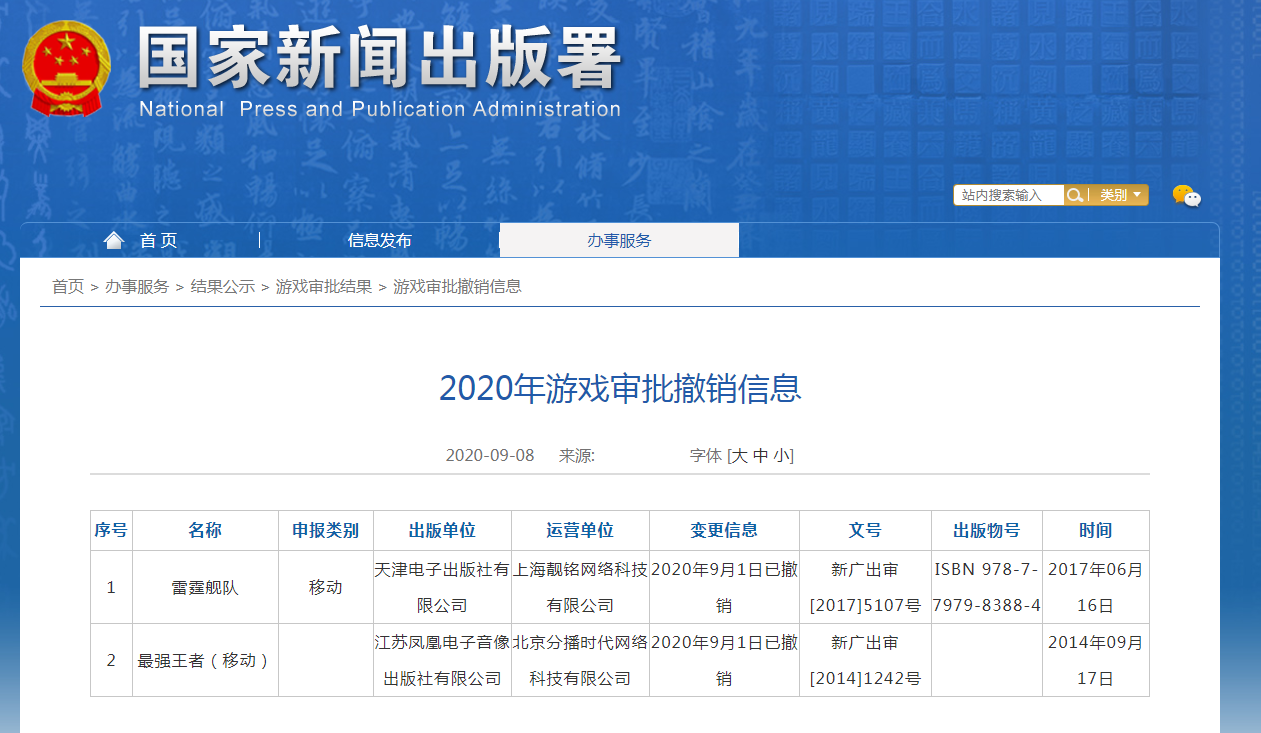This screenshot has width=1261, height=733.
Task: Select the 办事服务 navigation tab
Action: pyautogui.click(x=619, y=240)
